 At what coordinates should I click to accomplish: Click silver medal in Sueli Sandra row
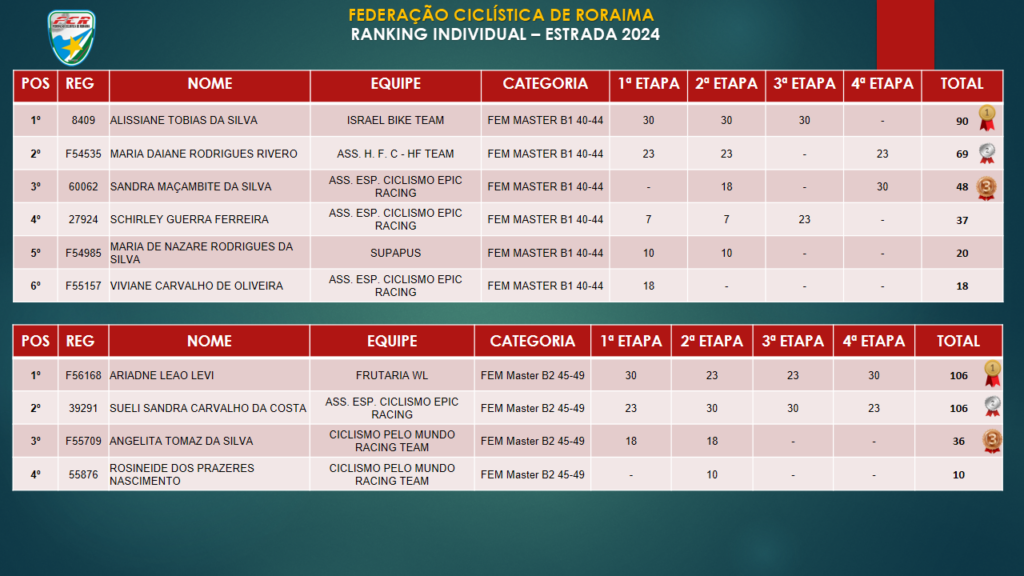[992, 407]
